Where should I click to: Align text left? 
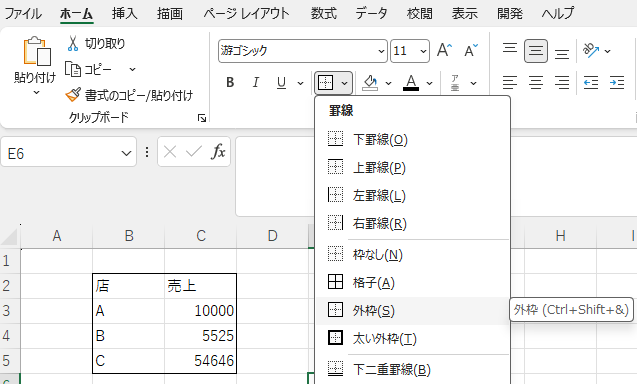tap(510, 83)
